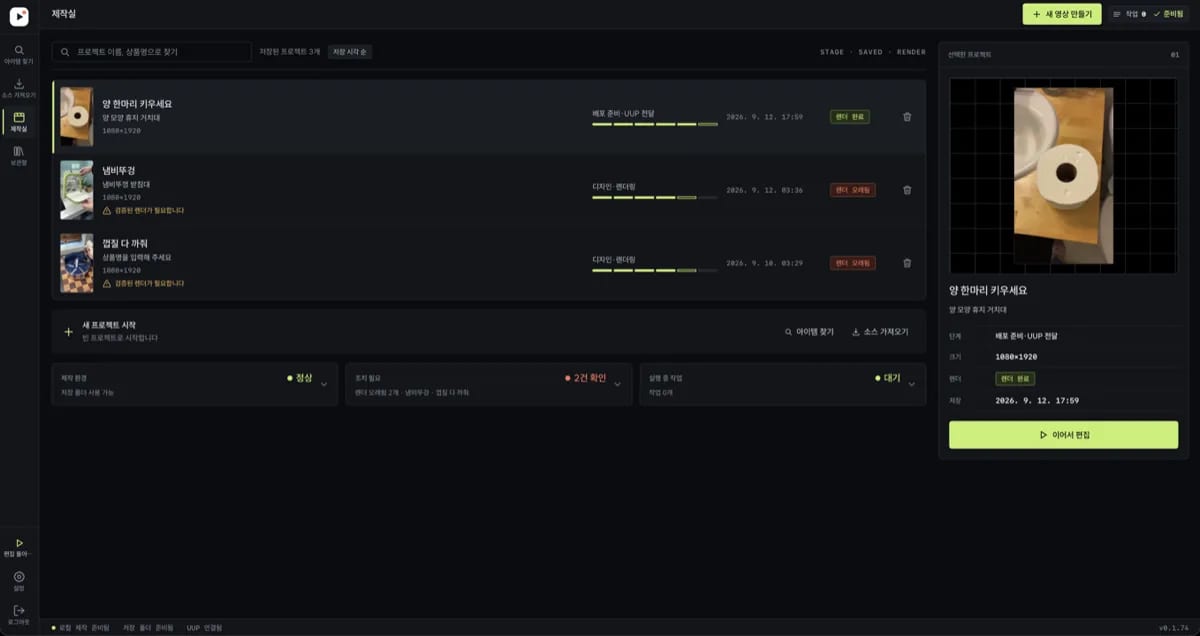Expand the 조치 필요 status card
This screenshot has height=636, width=1200.
tap(488, 384)
